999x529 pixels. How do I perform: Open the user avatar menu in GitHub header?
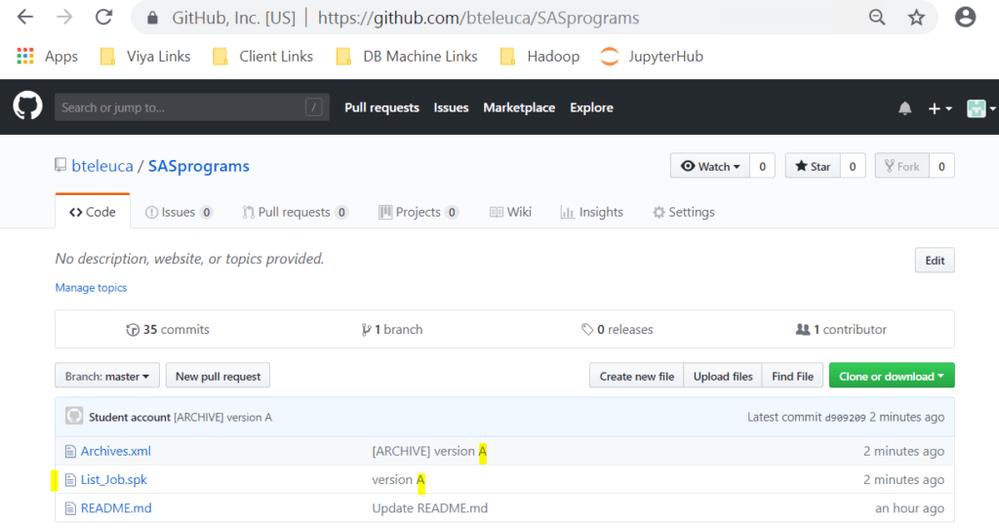tap(981, 108)
